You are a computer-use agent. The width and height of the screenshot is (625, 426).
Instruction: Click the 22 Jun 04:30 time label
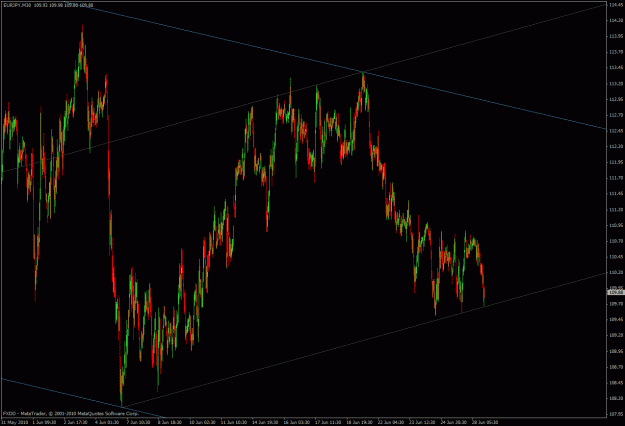point(391,422)
